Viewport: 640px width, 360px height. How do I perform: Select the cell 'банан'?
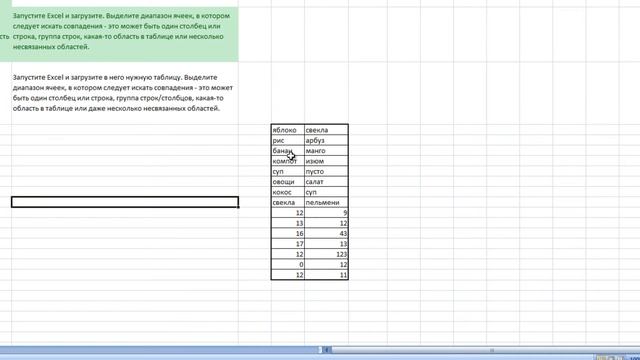tap(288, 151)
